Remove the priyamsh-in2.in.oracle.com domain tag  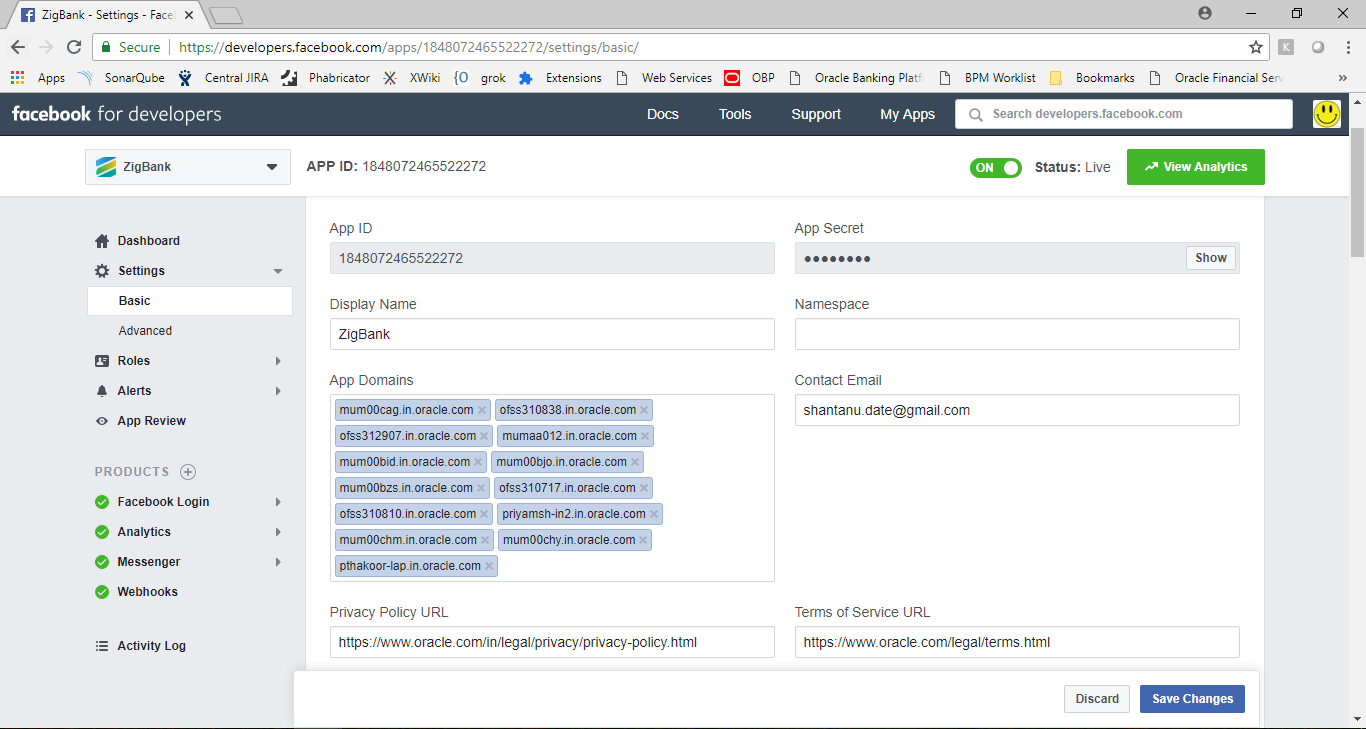[654, 514]
